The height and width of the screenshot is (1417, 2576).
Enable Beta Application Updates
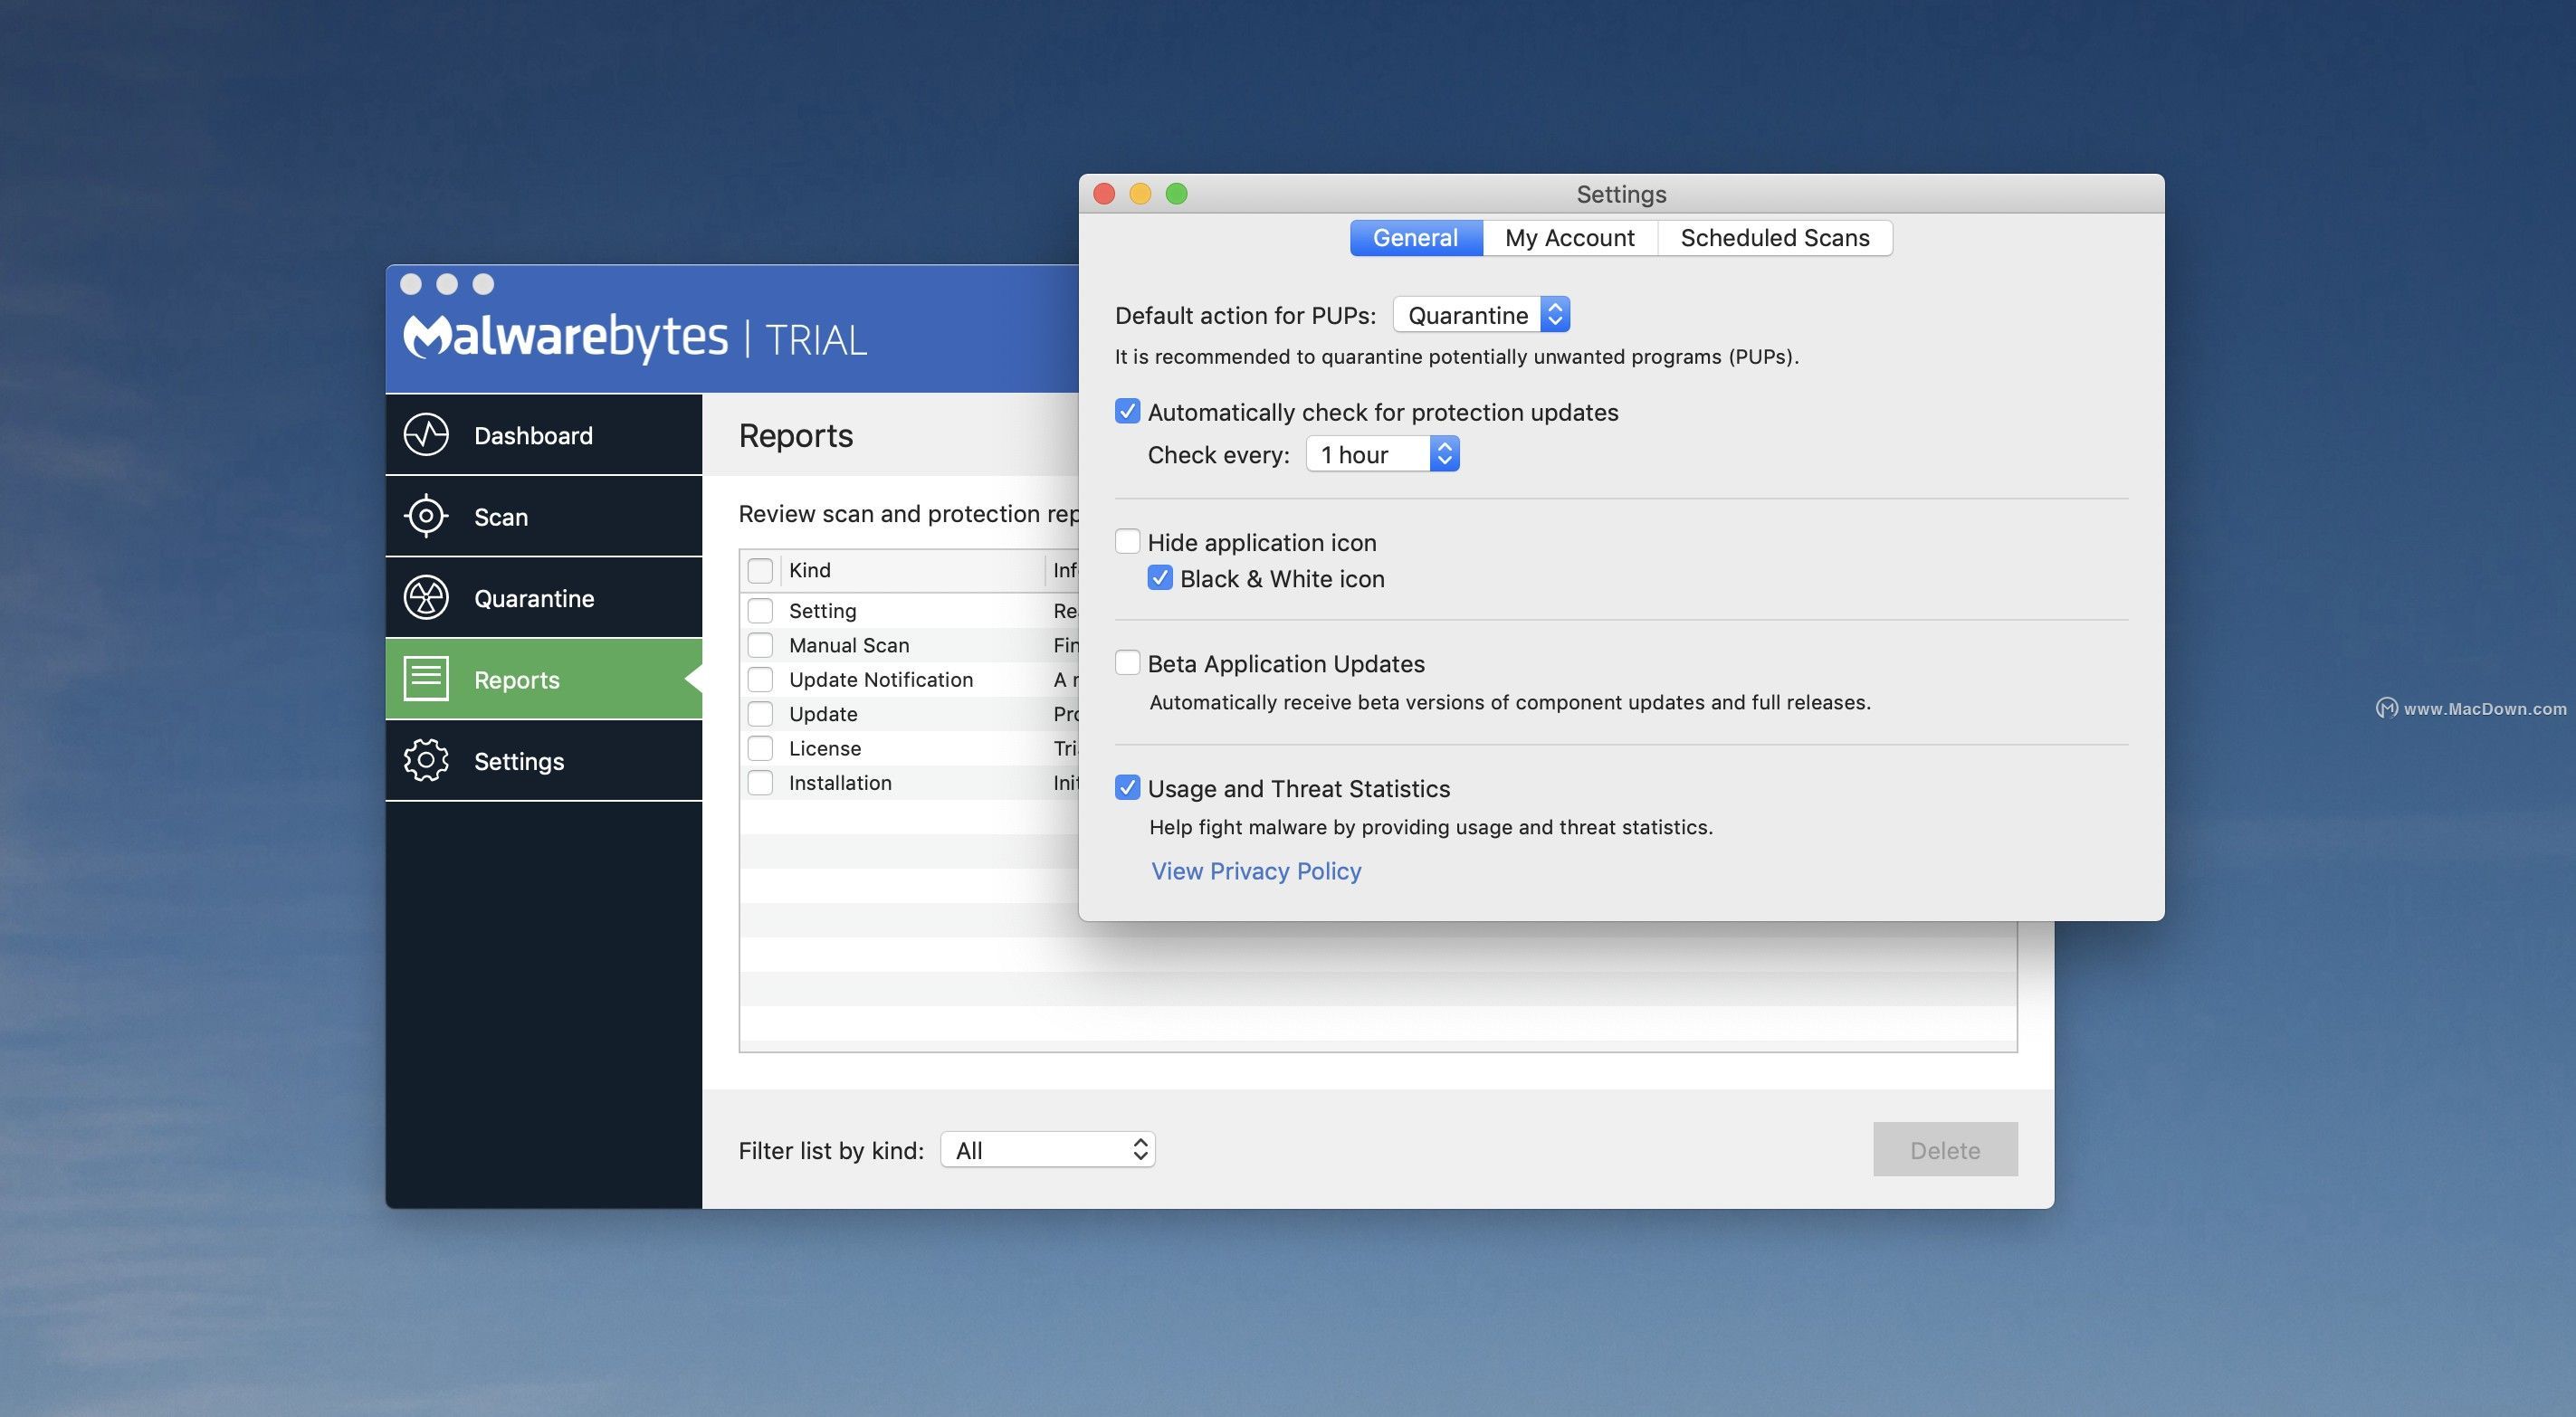coord(1127,662)
